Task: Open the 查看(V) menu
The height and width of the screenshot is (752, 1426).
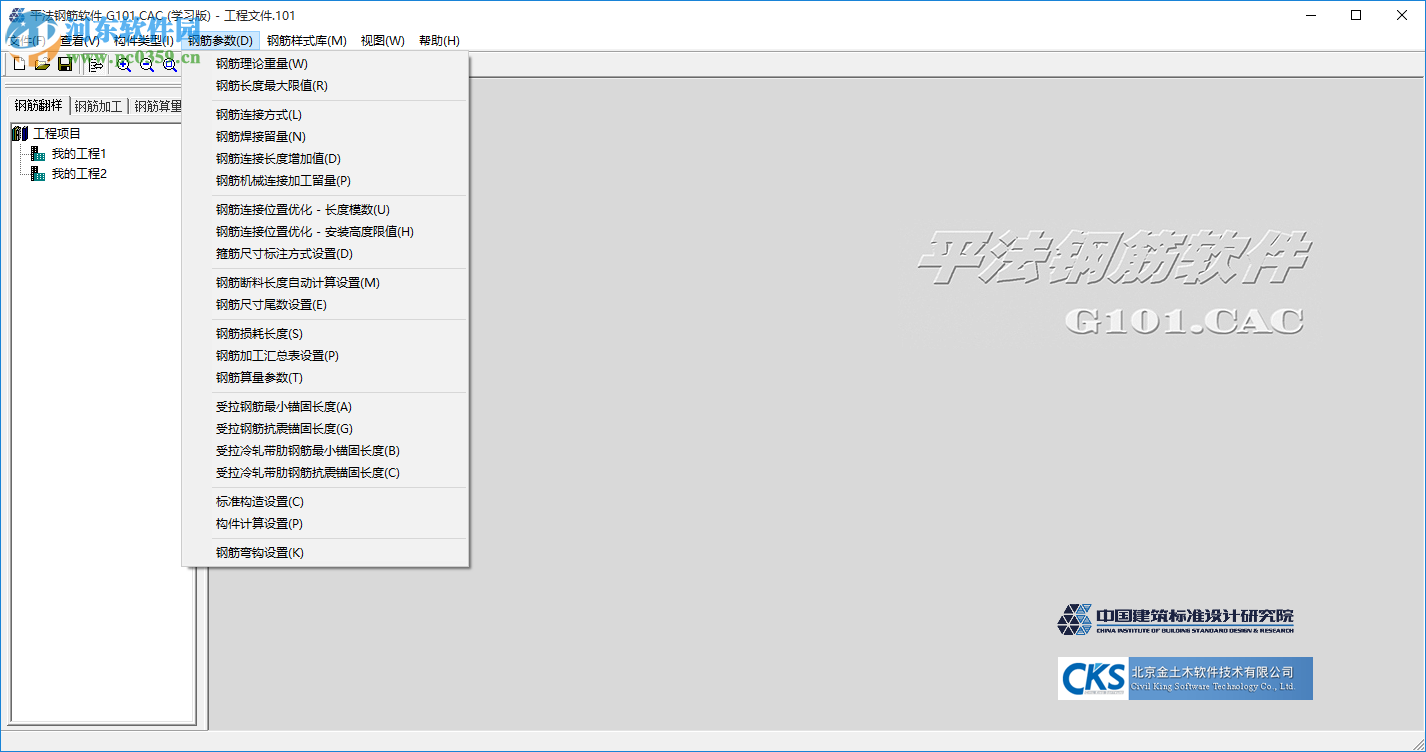Action: (80, 41)
